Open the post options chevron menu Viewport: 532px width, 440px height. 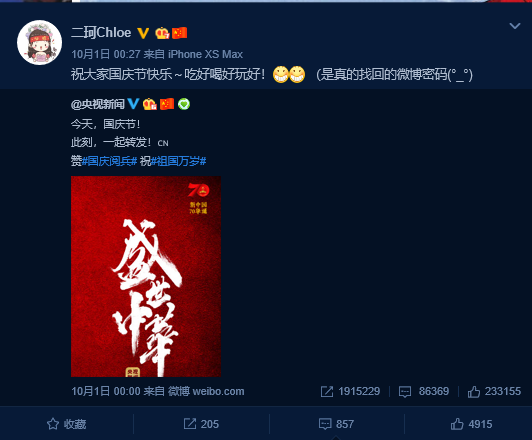coord(515,26)
